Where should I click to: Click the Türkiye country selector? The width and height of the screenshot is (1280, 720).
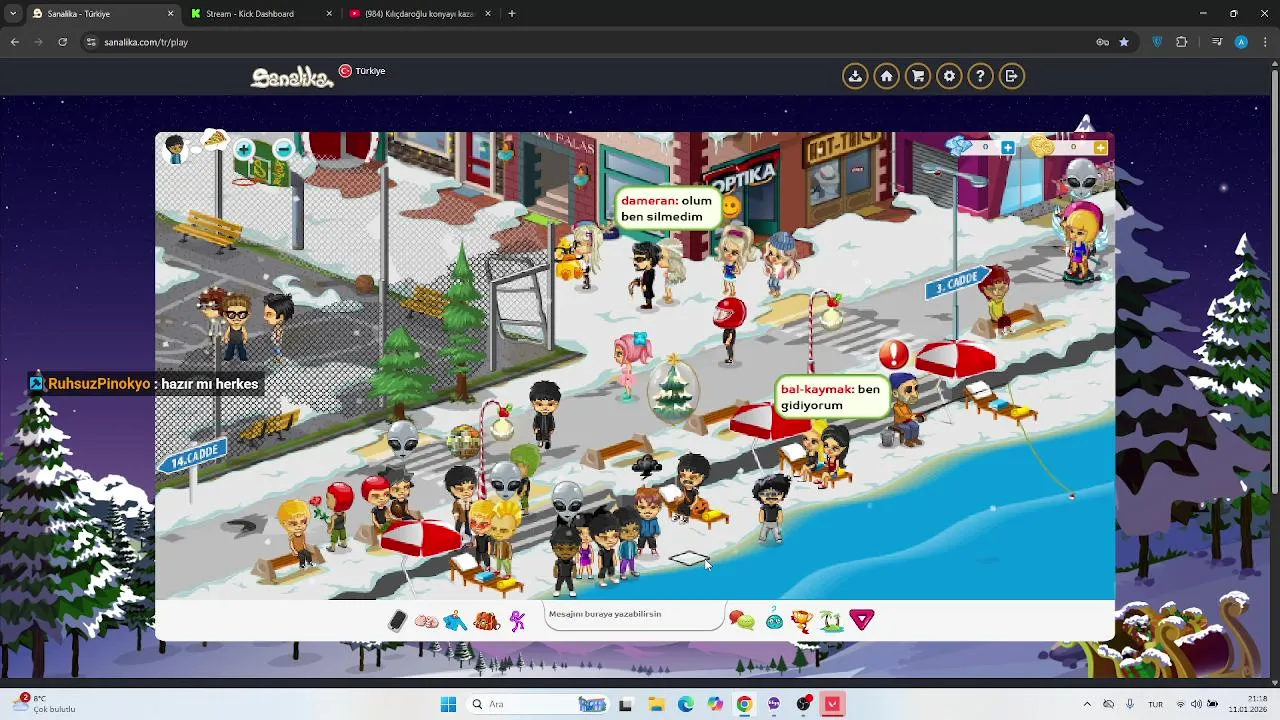click(362, 71)
